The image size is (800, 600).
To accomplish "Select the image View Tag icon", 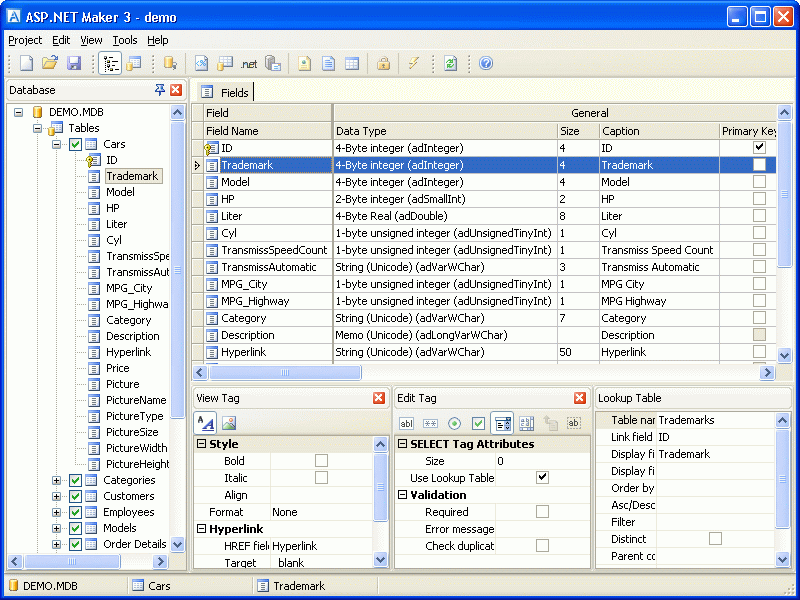I will (x=229, y=423).
